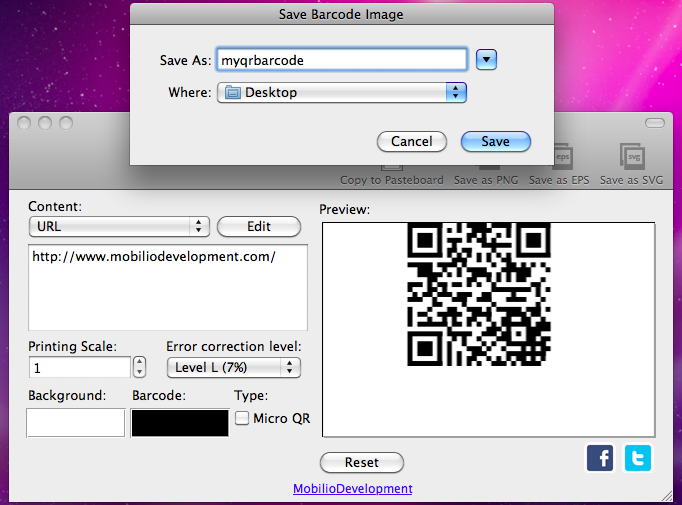Click the Save as PNG toolbar item

[x=486, y=176]
